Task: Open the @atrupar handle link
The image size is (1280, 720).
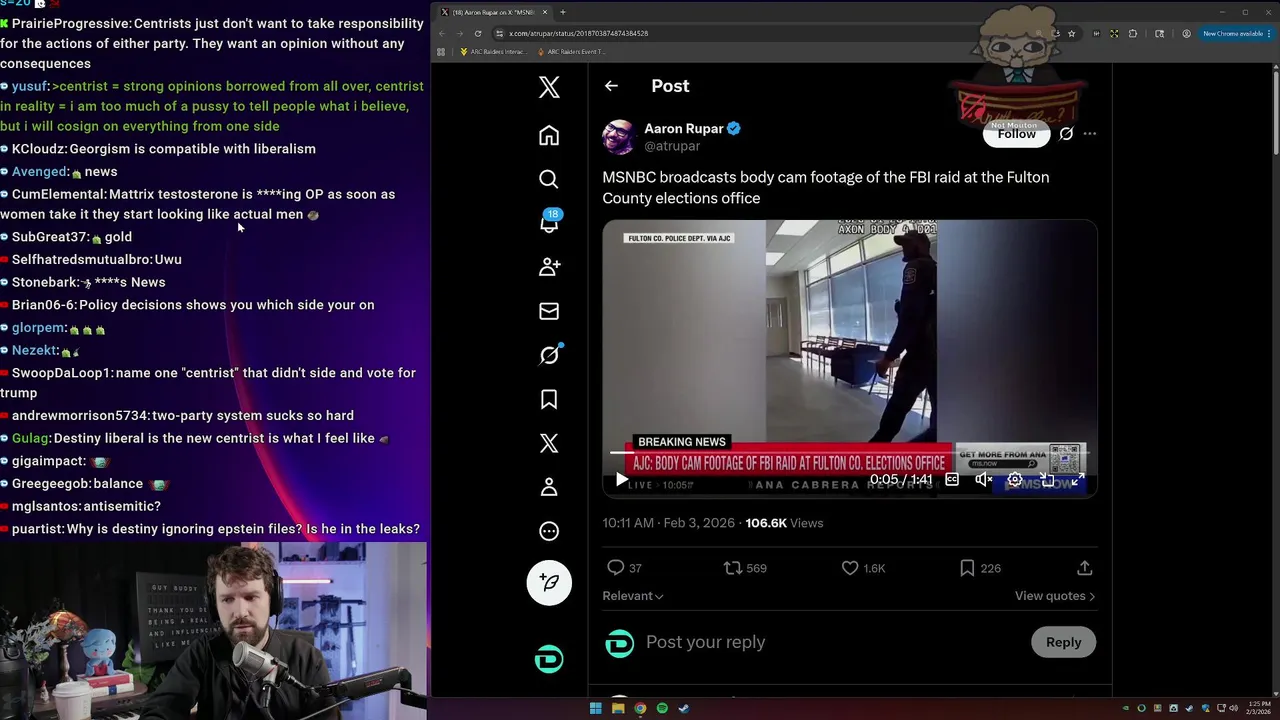Action: tap(672, 146)
